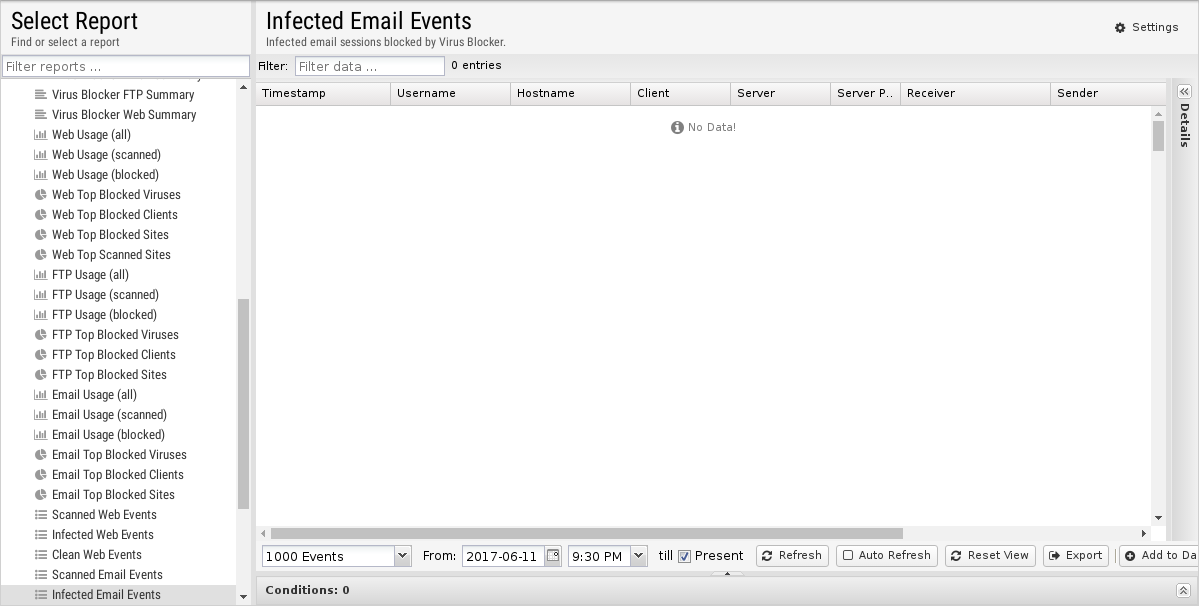Click the Settings gear icon
1199x606 pixels.
pyautogui.click(x=1120, y=28)
